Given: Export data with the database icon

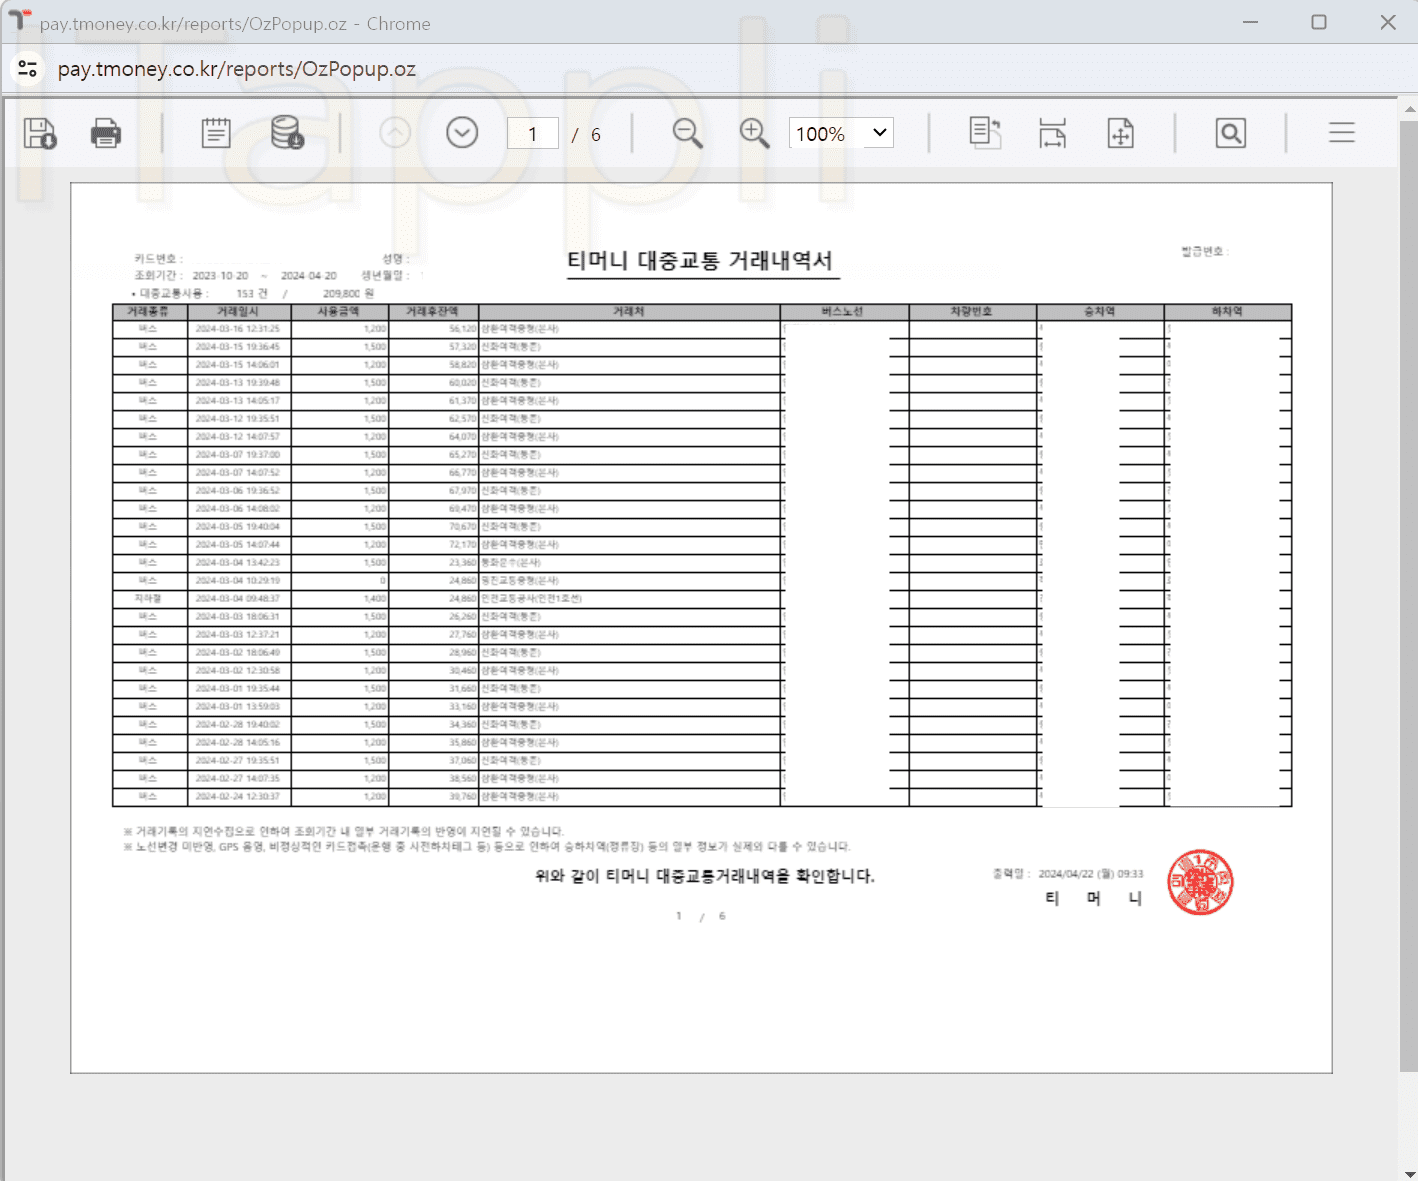Looking at the screenshot, I should tap(287, 133).
